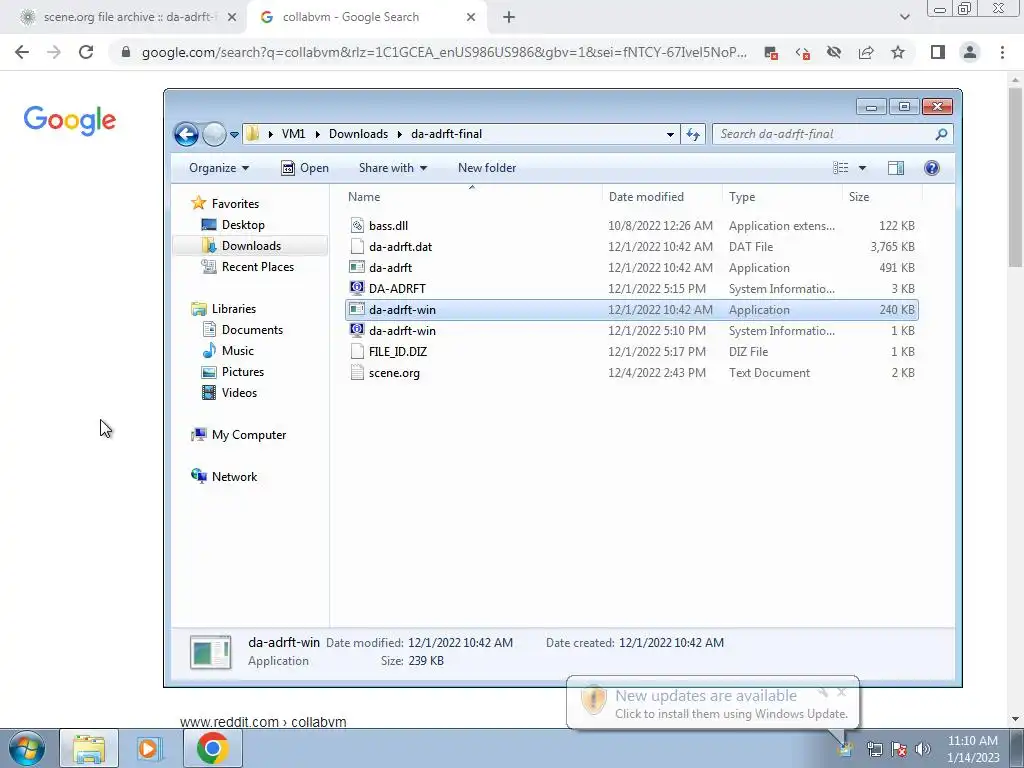1024x768 pixels.
Task: Click the search magnifier in Explorer search
Action: pyautogui.click(x=941, y=134)
